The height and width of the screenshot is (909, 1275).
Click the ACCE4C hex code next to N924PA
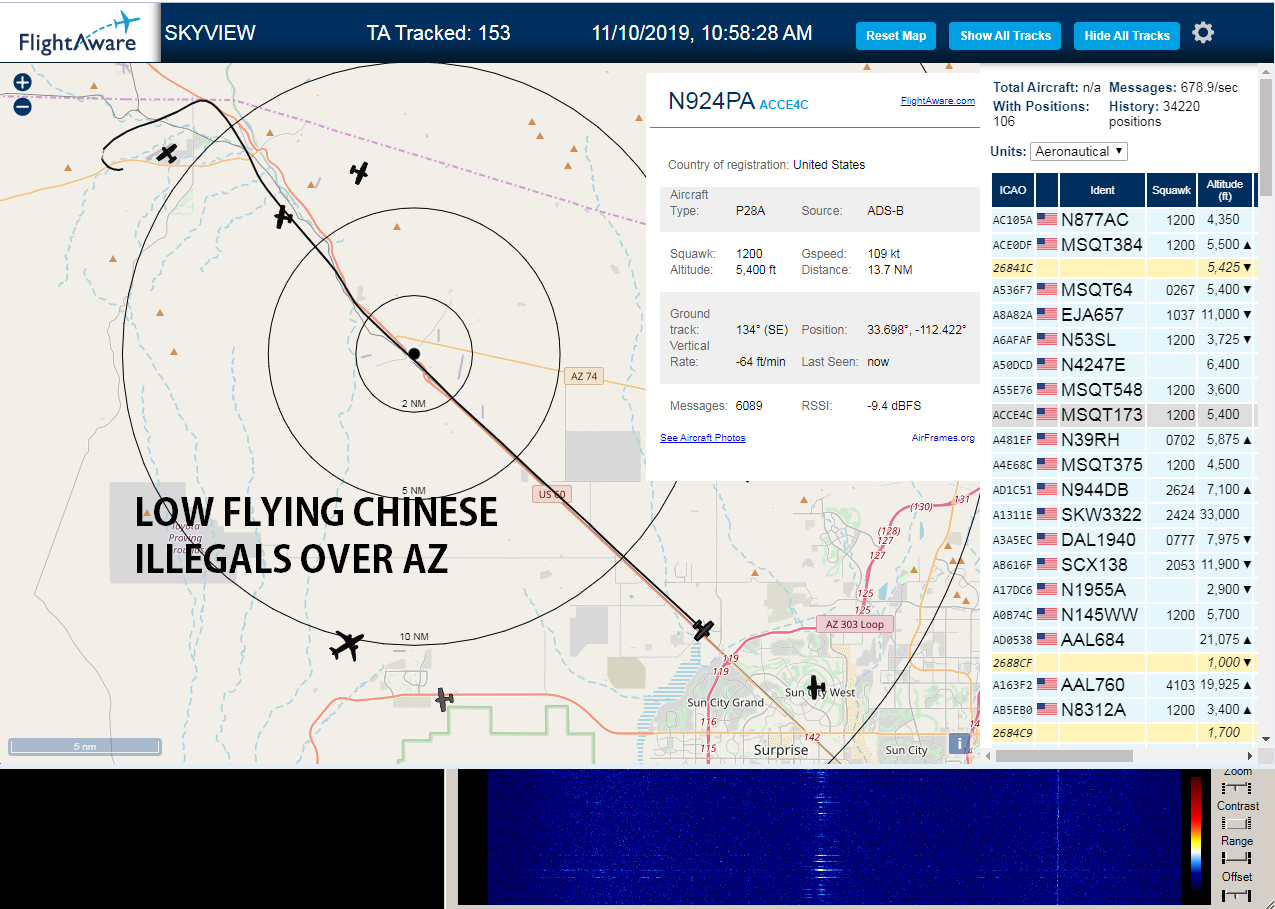[784, 104]
